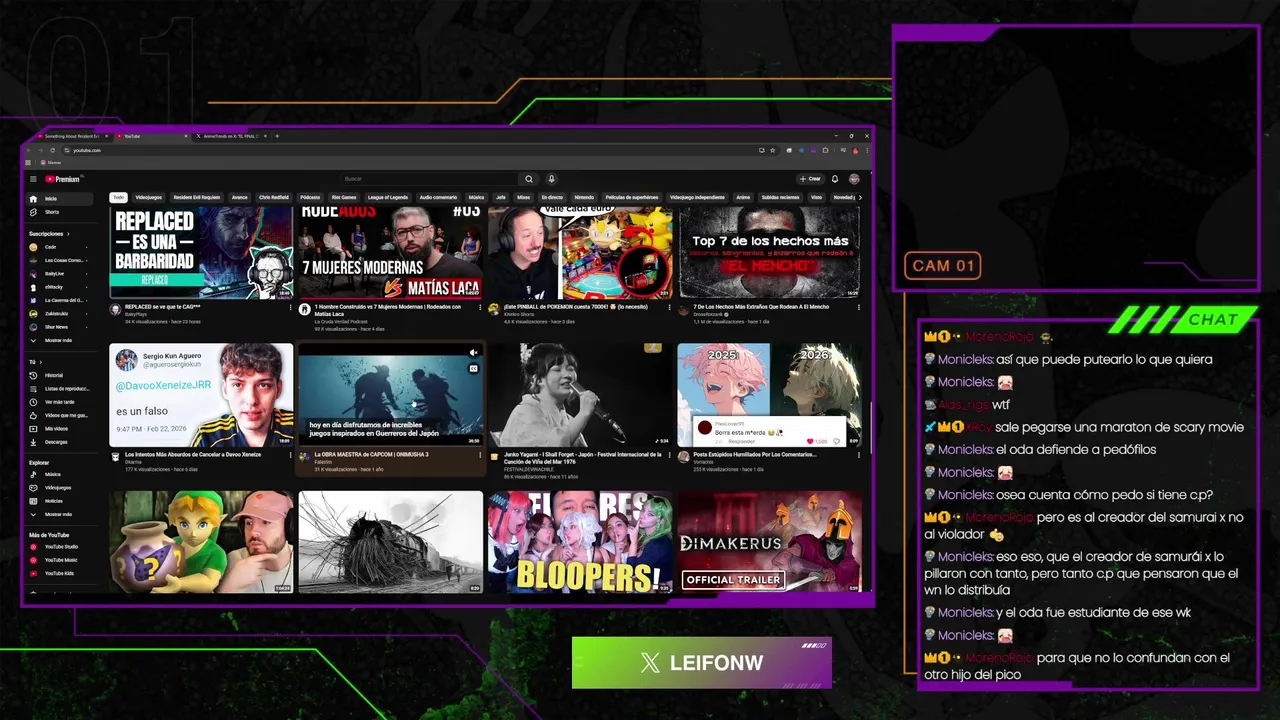The height and width of the screenshot is (720, 1280).
Task: Open Historial in the sidebar
Action: point(59,375)
